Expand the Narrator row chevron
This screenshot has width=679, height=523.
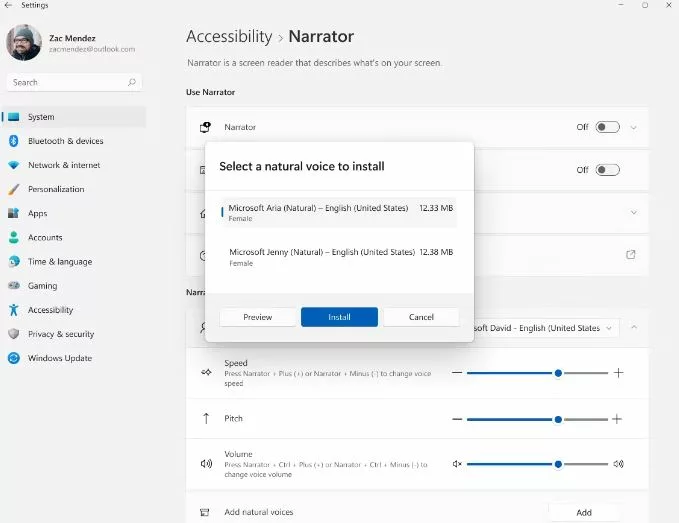(x=634, y=128)
